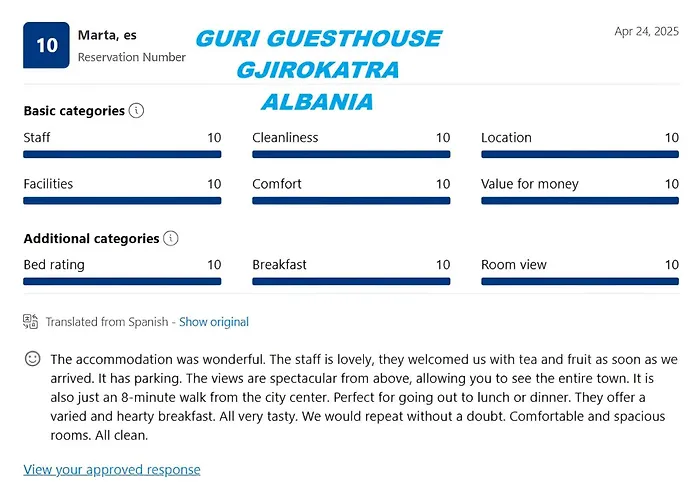Click the Cleanliness rating bar
Viewport: 700px width, 500px height.
351,154
